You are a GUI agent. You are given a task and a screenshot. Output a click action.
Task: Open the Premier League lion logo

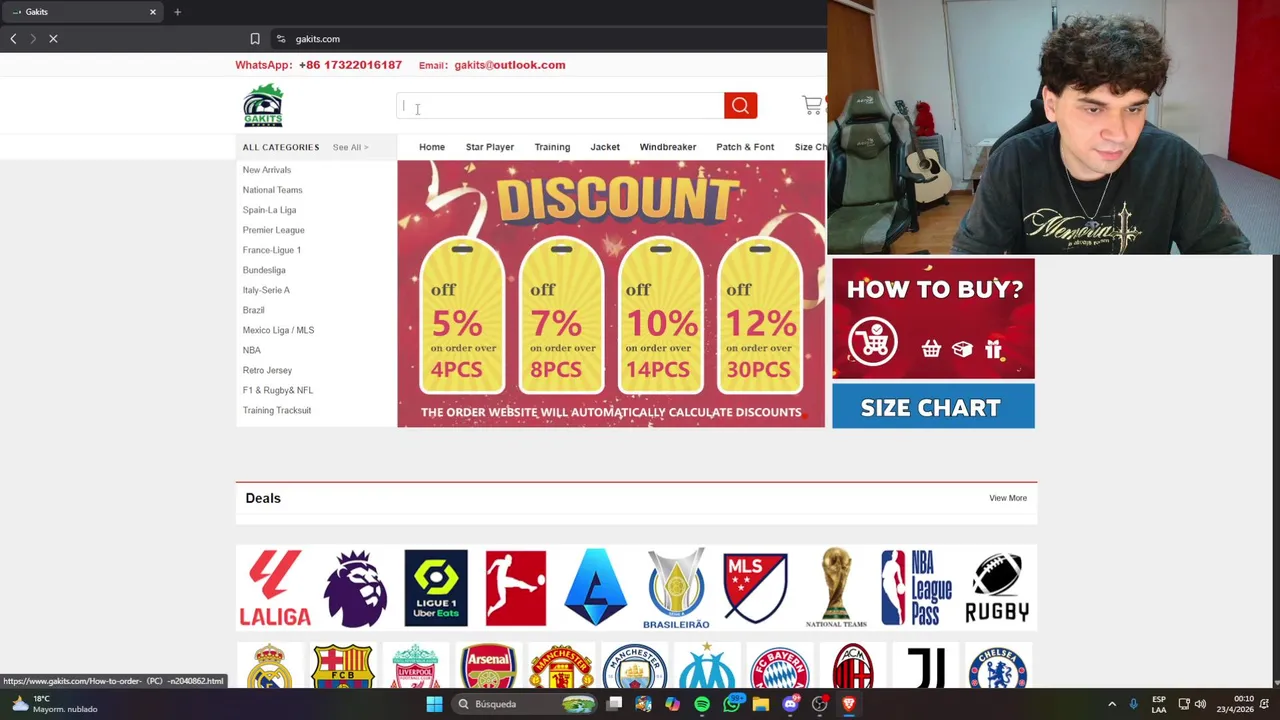pyautogui.click(x=355, y=588)
